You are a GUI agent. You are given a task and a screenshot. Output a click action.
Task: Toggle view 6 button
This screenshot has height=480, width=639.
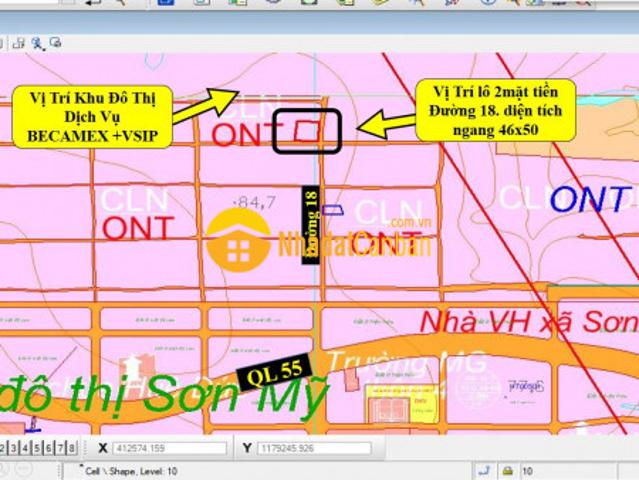[x=48, y=448]
